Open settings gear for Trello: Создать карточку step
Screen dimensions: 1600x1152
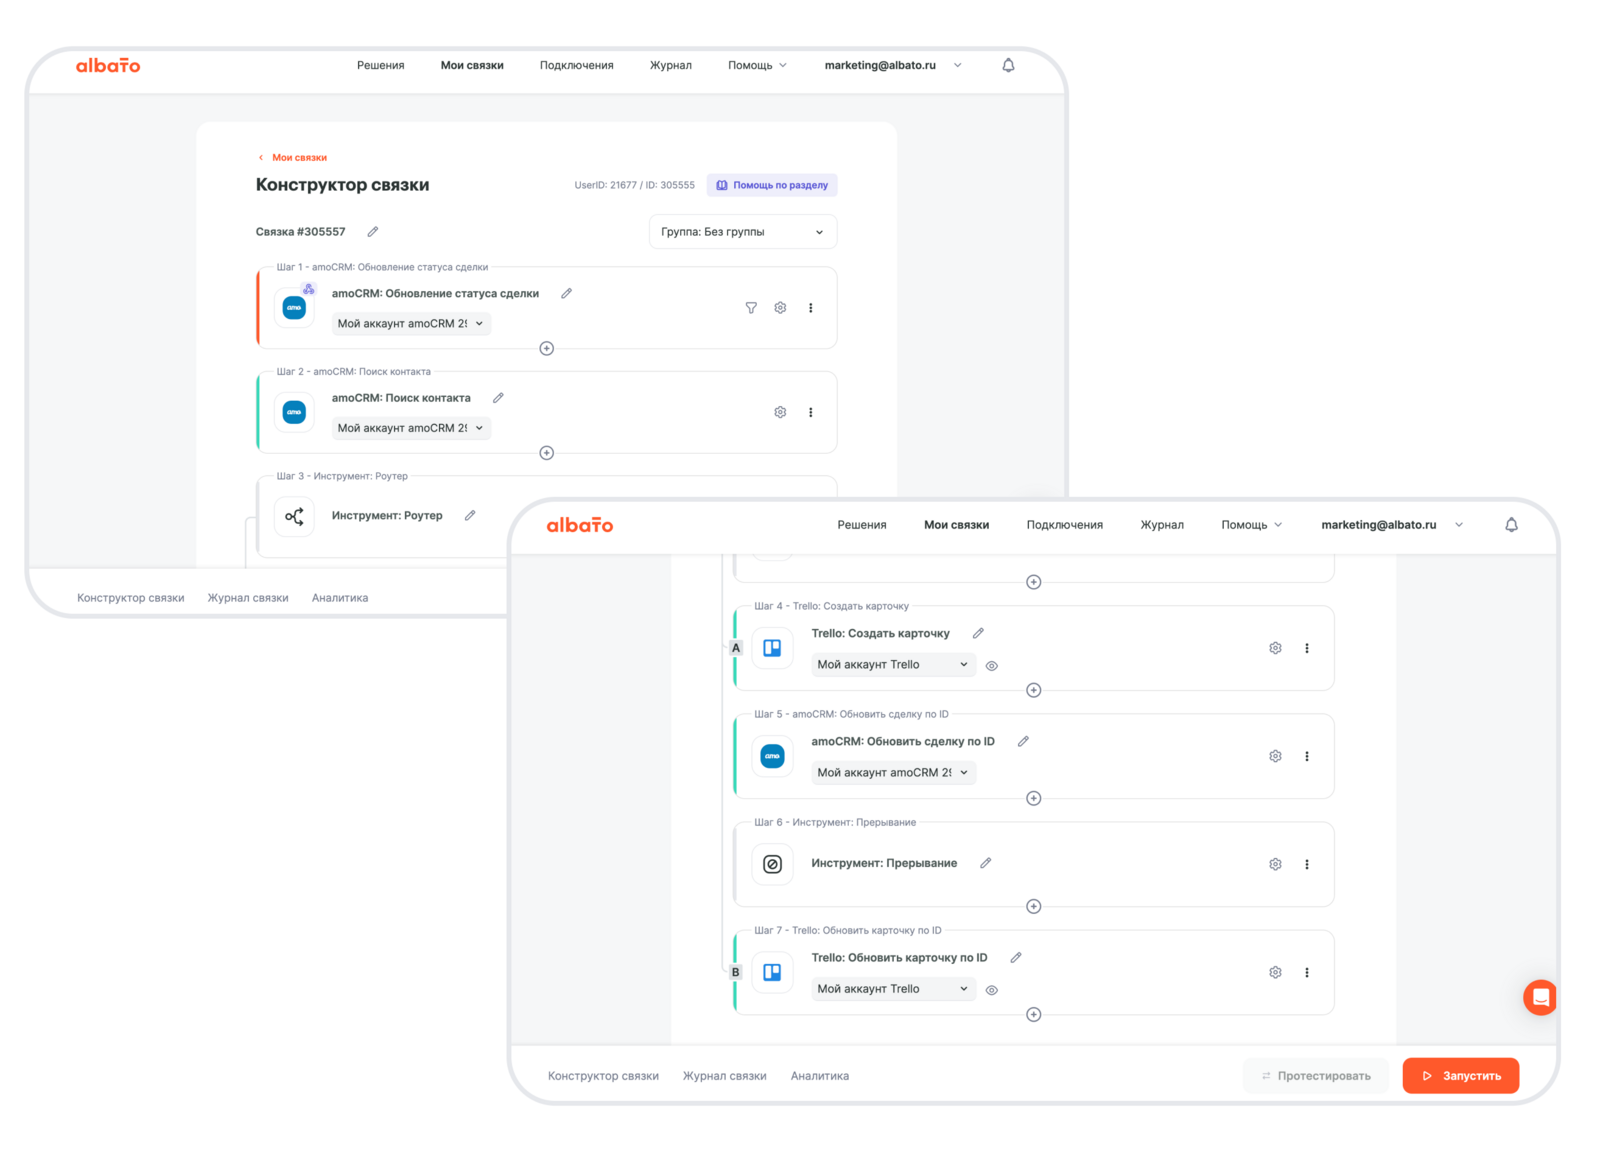click(x=1275, y=648)
